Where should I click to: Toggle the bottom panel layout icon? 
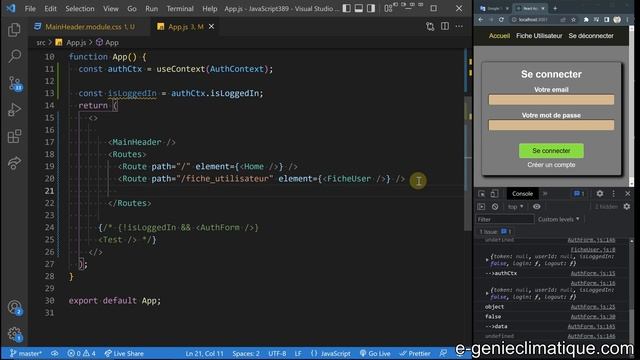tap(359, 8)
